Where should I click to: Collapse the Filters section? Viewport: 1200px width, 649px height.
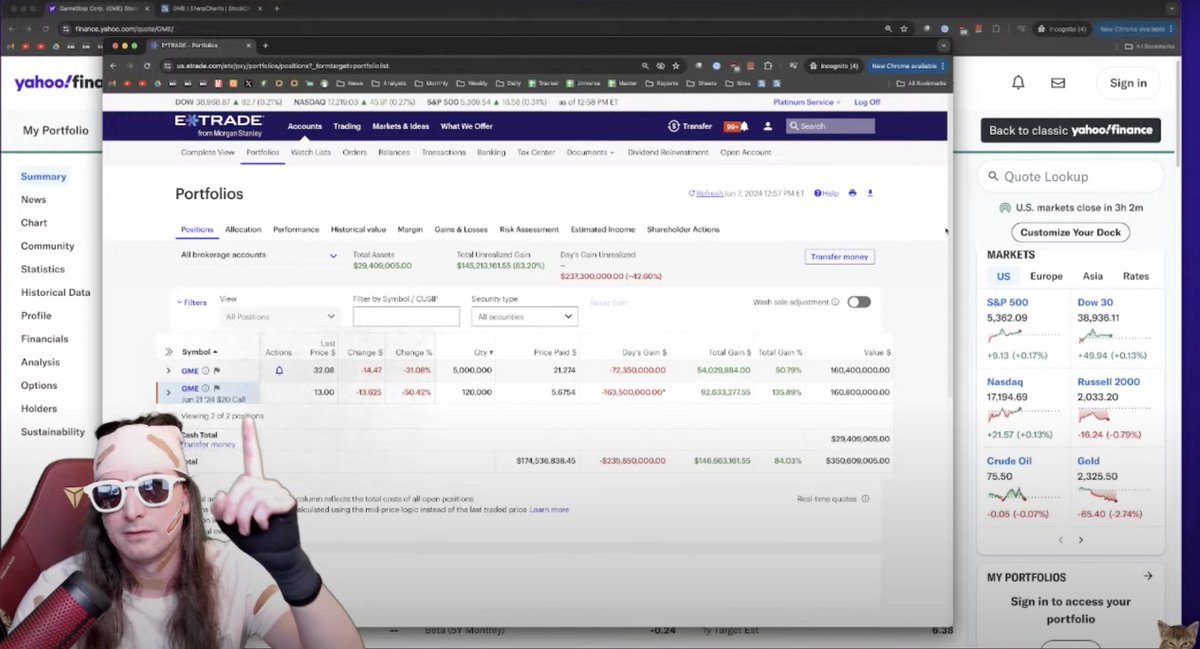pyautogui.click(x=192, y=302)
